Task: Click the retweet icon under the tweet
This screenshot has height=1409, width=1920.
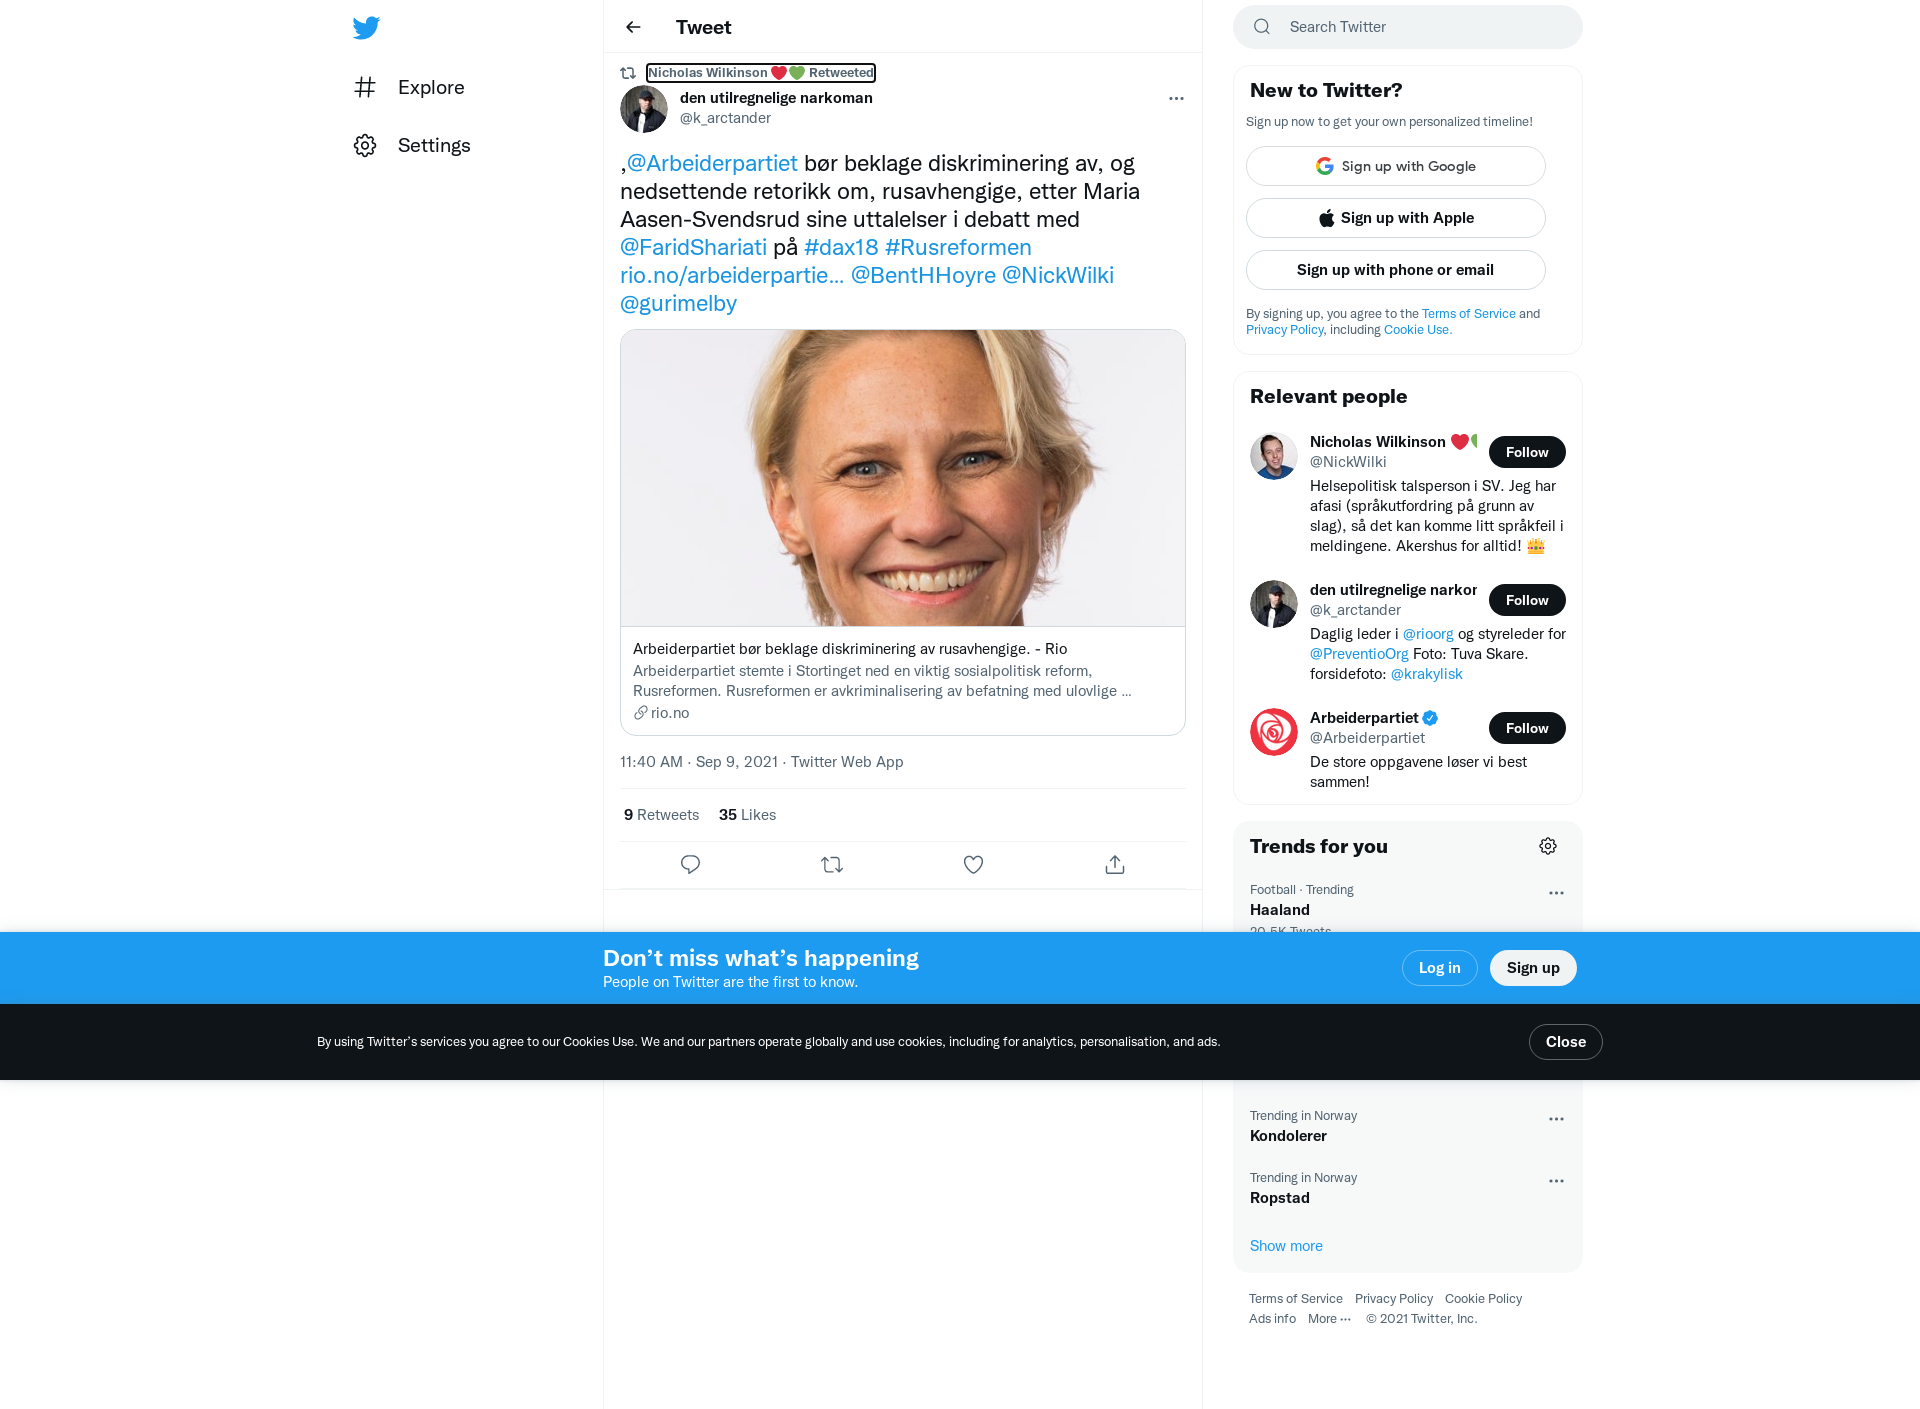Action: [832, 865]
